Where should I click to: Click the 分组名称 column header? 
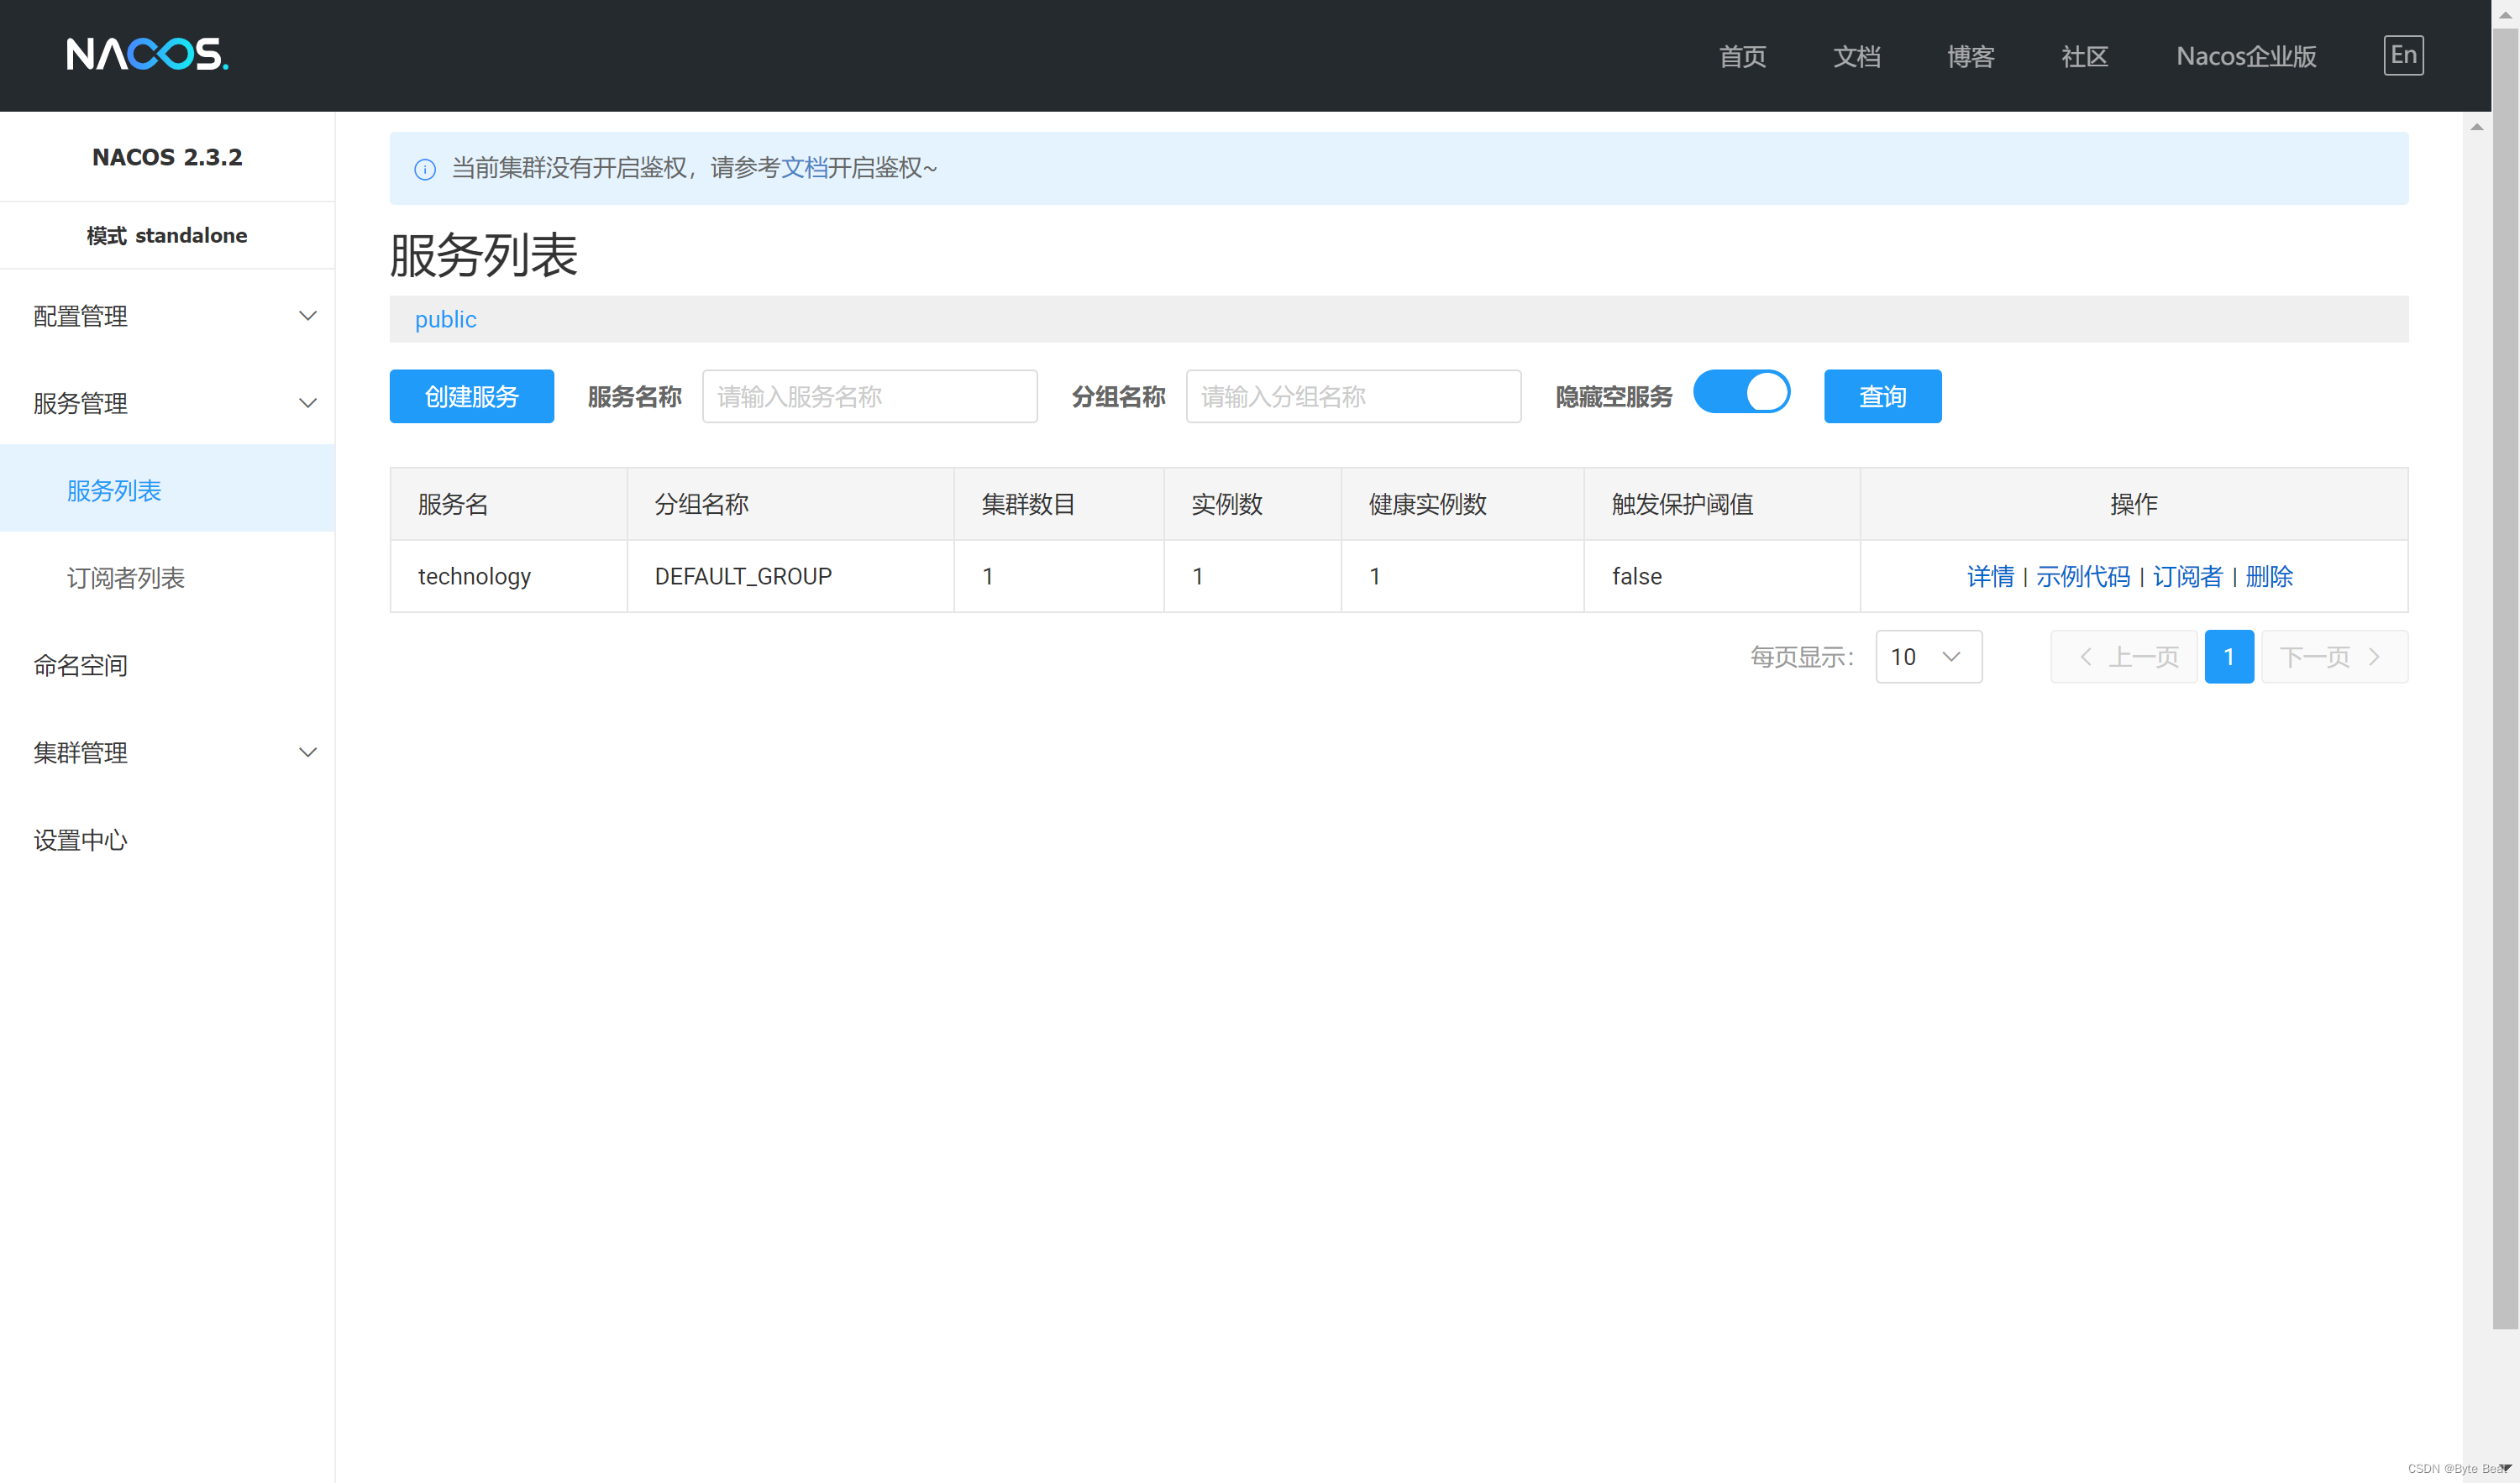tap(790, 504)
